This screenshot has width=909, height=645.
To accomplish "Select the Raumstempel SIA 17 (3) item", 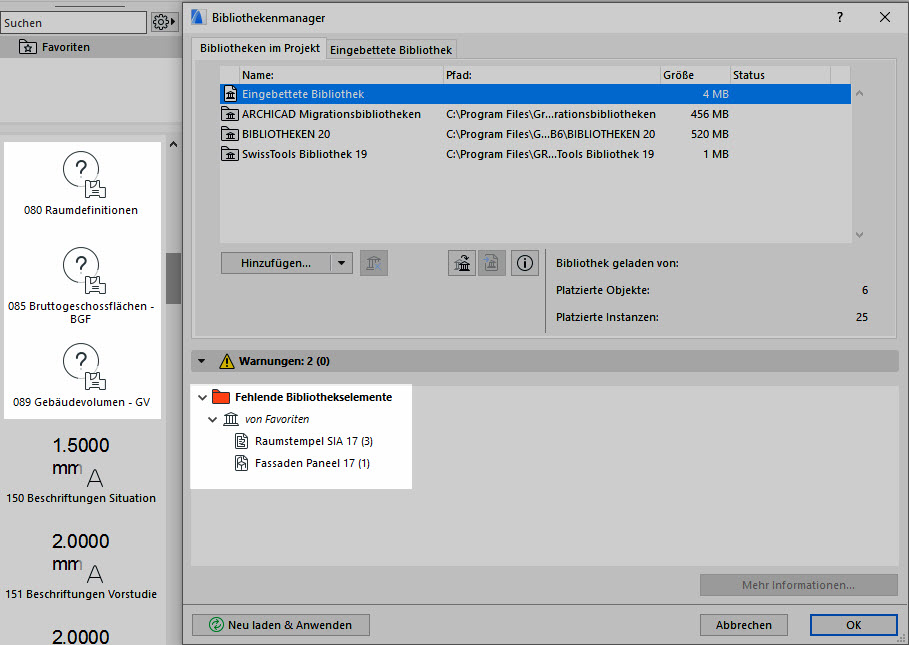I will [314, 441].
